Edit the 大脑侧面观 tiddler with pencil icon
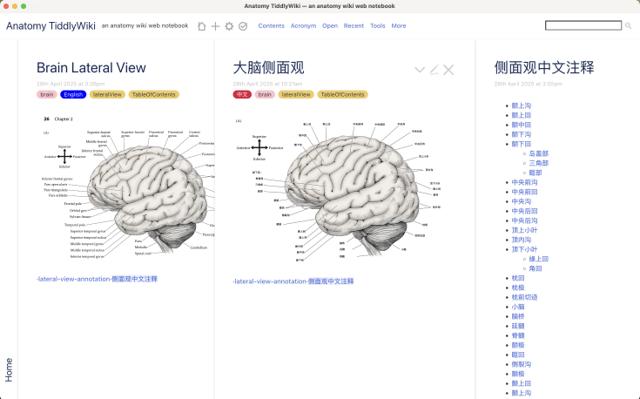This screenshot has height=399, width=640. click(x=434, y=70)
